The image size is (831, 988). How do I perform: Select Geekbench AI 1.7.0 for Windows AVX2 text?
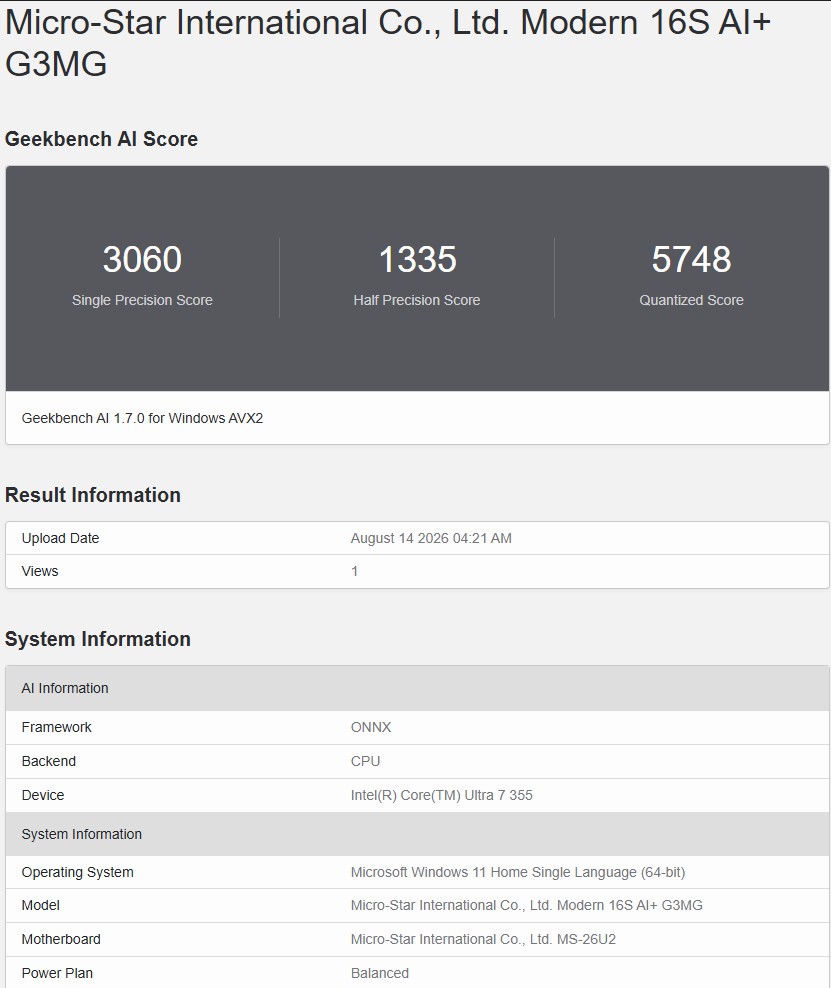click(142, 418)
